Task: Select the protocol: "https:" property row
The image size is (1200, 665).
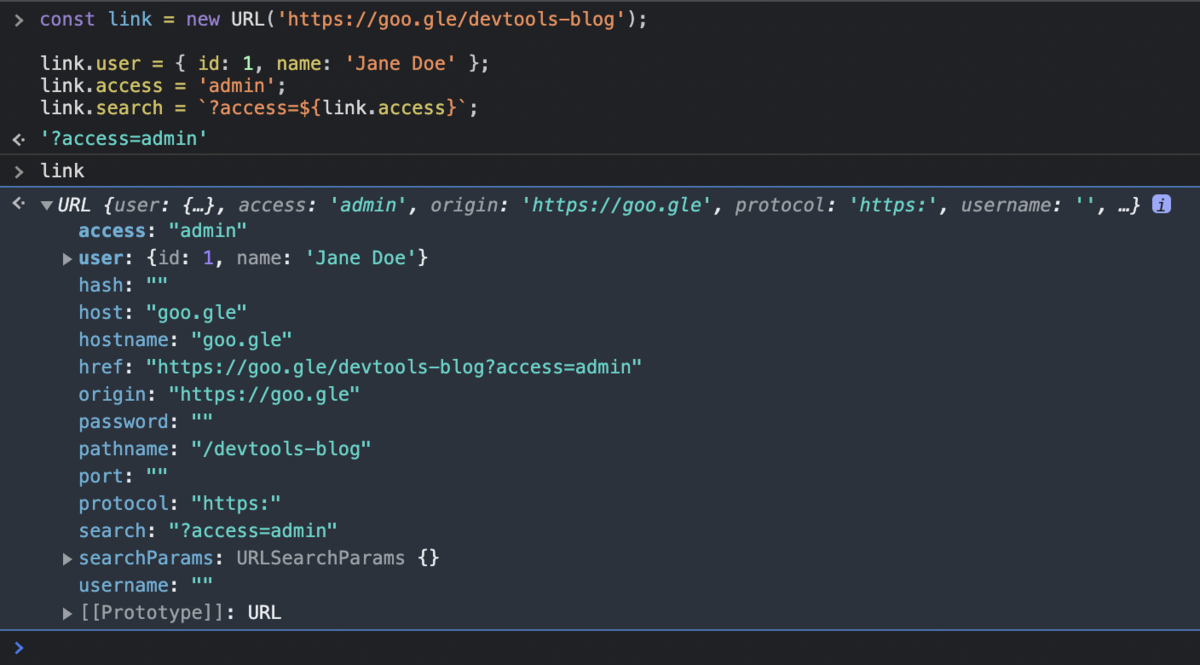Action: point(180,503)
